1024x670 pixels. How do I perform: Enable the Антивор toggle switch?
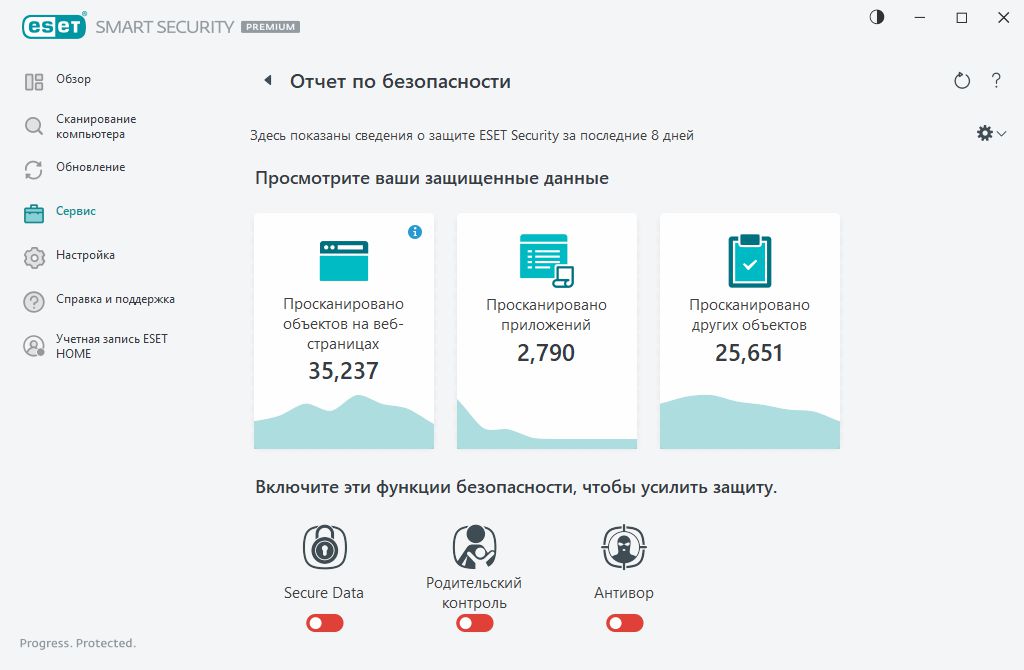click(x=624, y=623)
